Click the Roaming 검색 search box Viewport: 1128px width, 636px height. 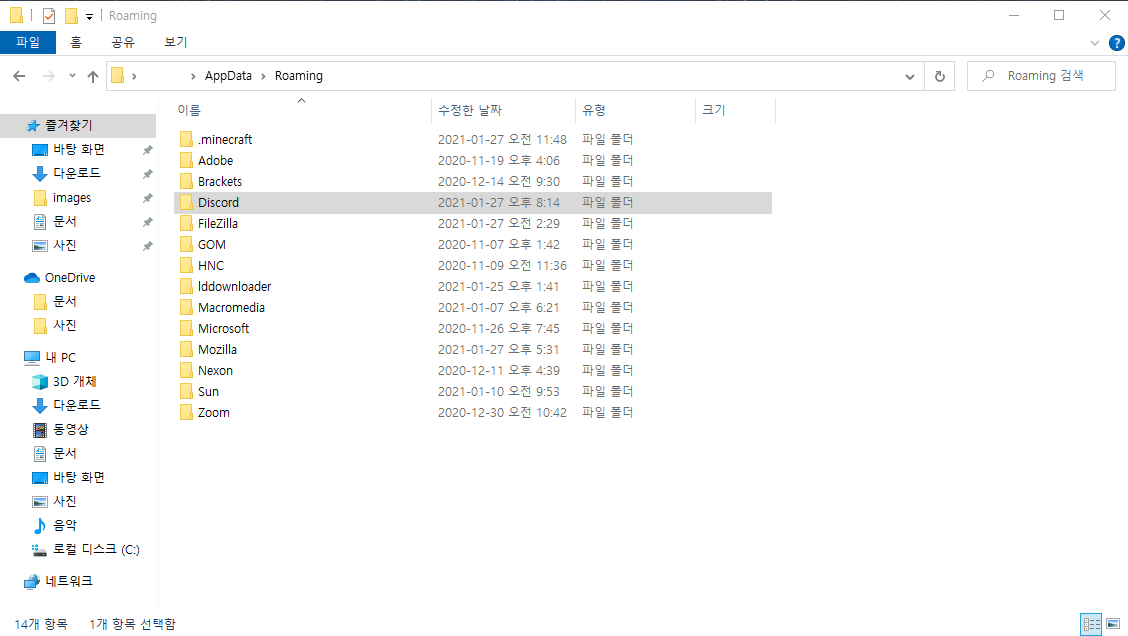tap(1042, 76)
